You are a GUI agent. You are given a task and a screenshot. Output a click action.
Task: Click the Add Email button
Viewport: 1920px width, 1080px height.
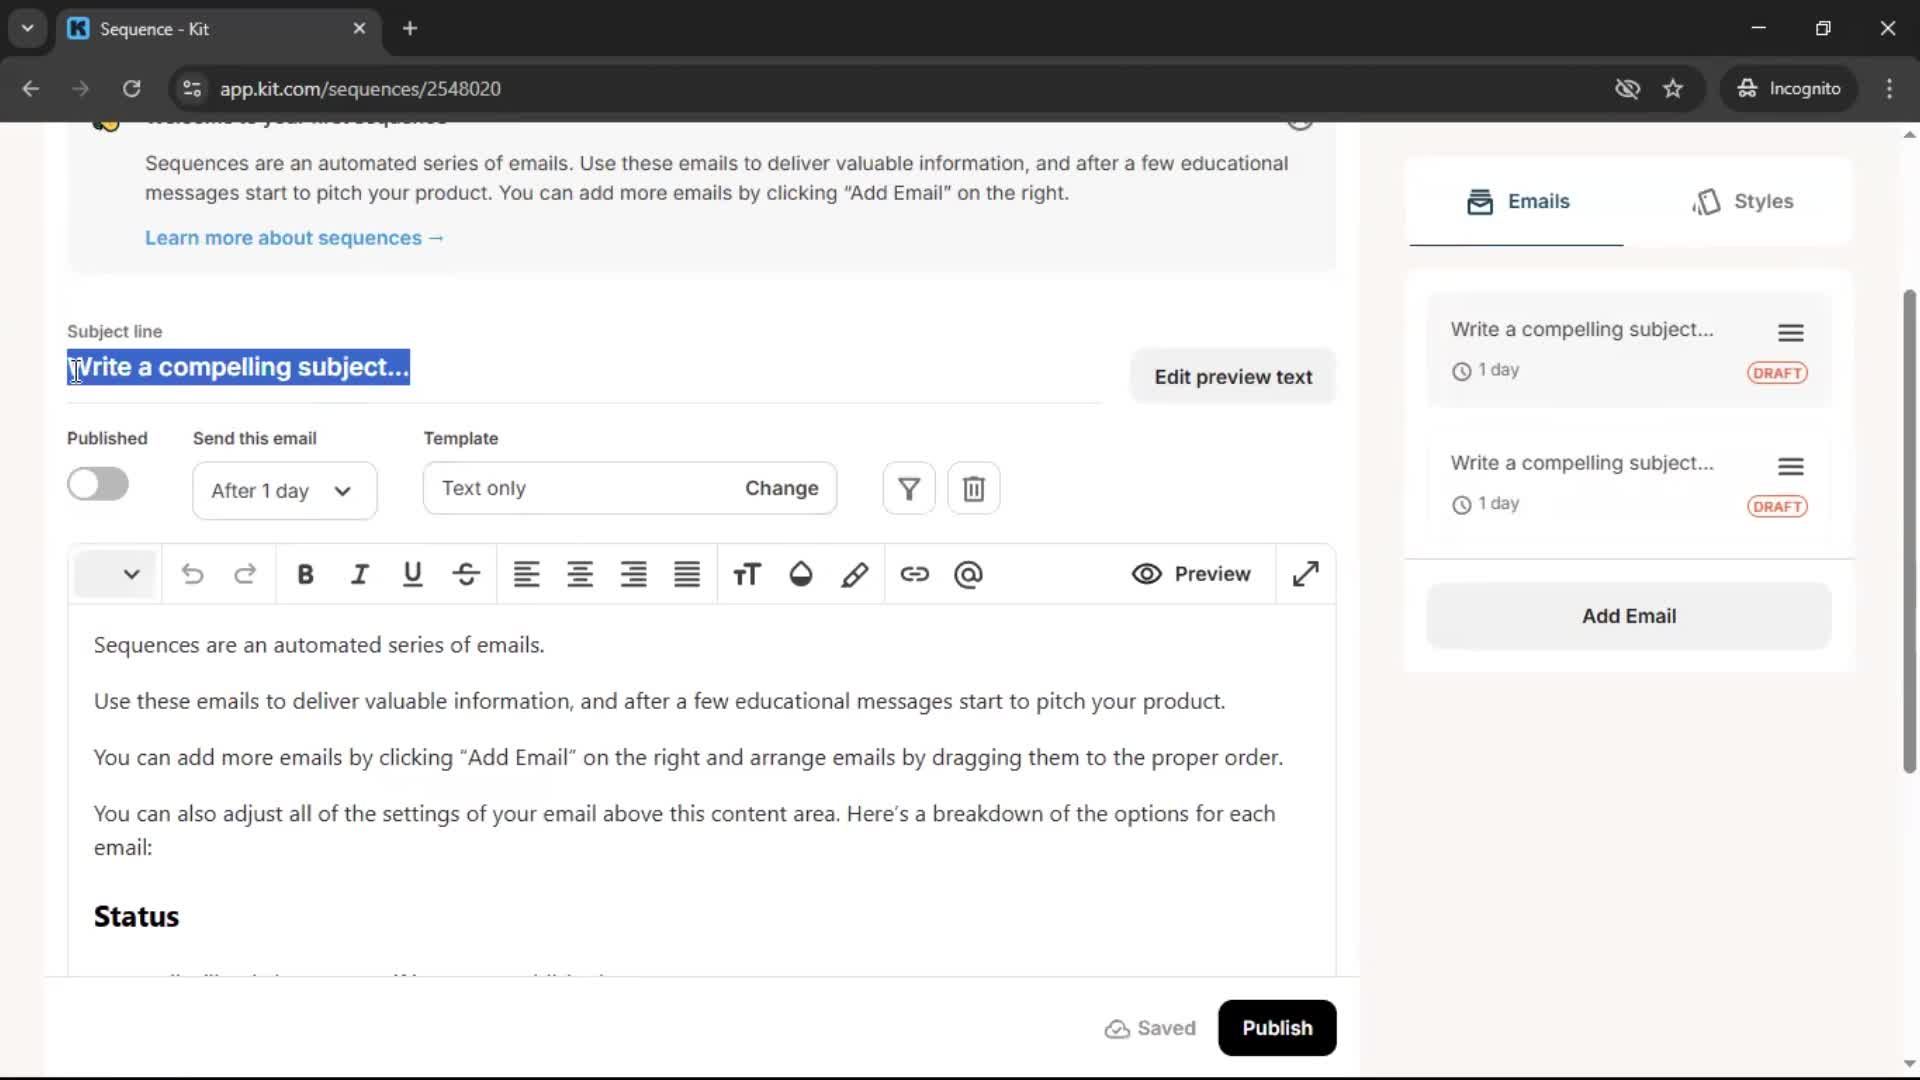1628,616
